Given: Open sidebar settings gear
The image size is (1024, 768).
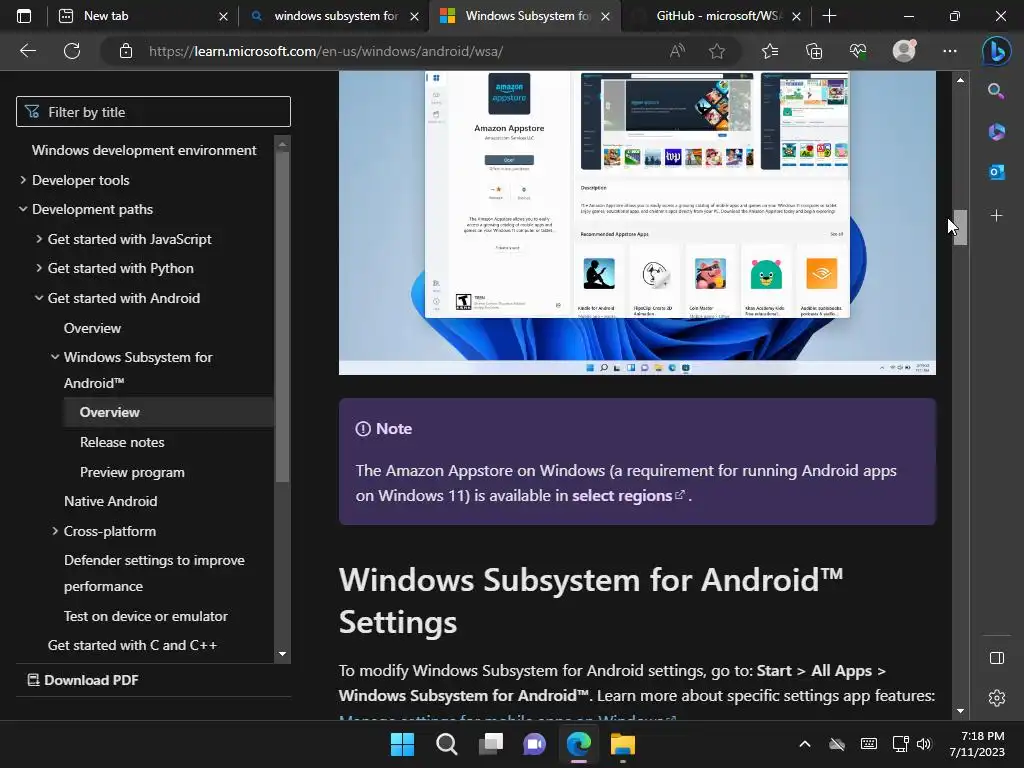Looking at the screenshot, I should [x=997, y=698].
